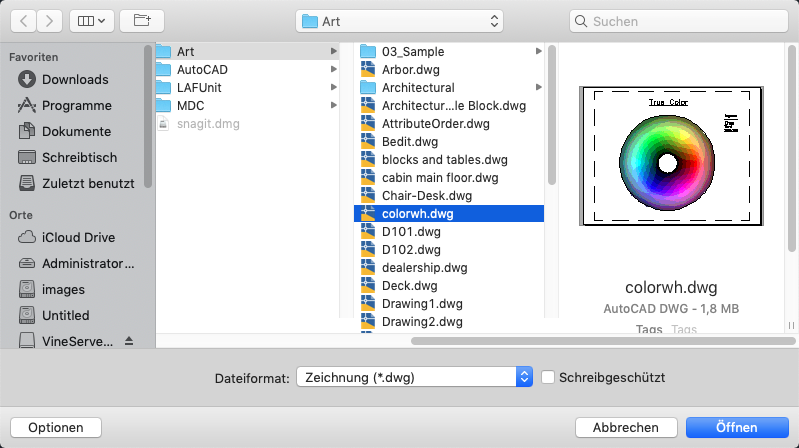Expand the Architectural folder
The image size is (799, 448).
click(538, 88)
